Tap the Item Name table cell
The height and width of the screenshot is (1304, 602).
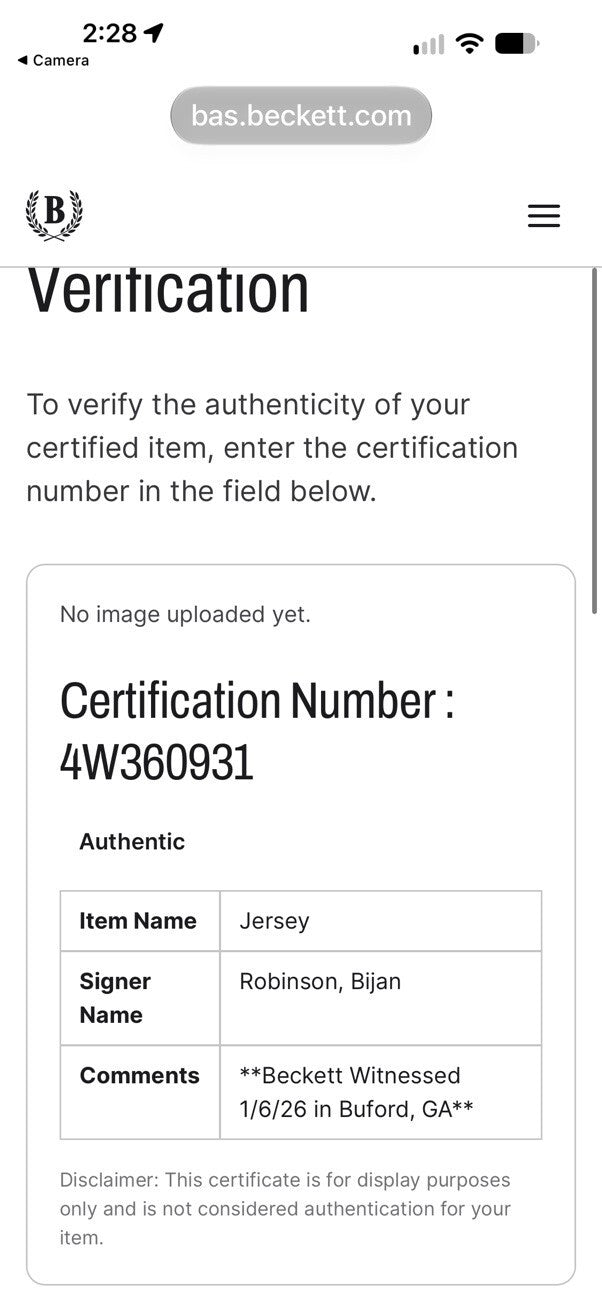(x=140, y=921)
